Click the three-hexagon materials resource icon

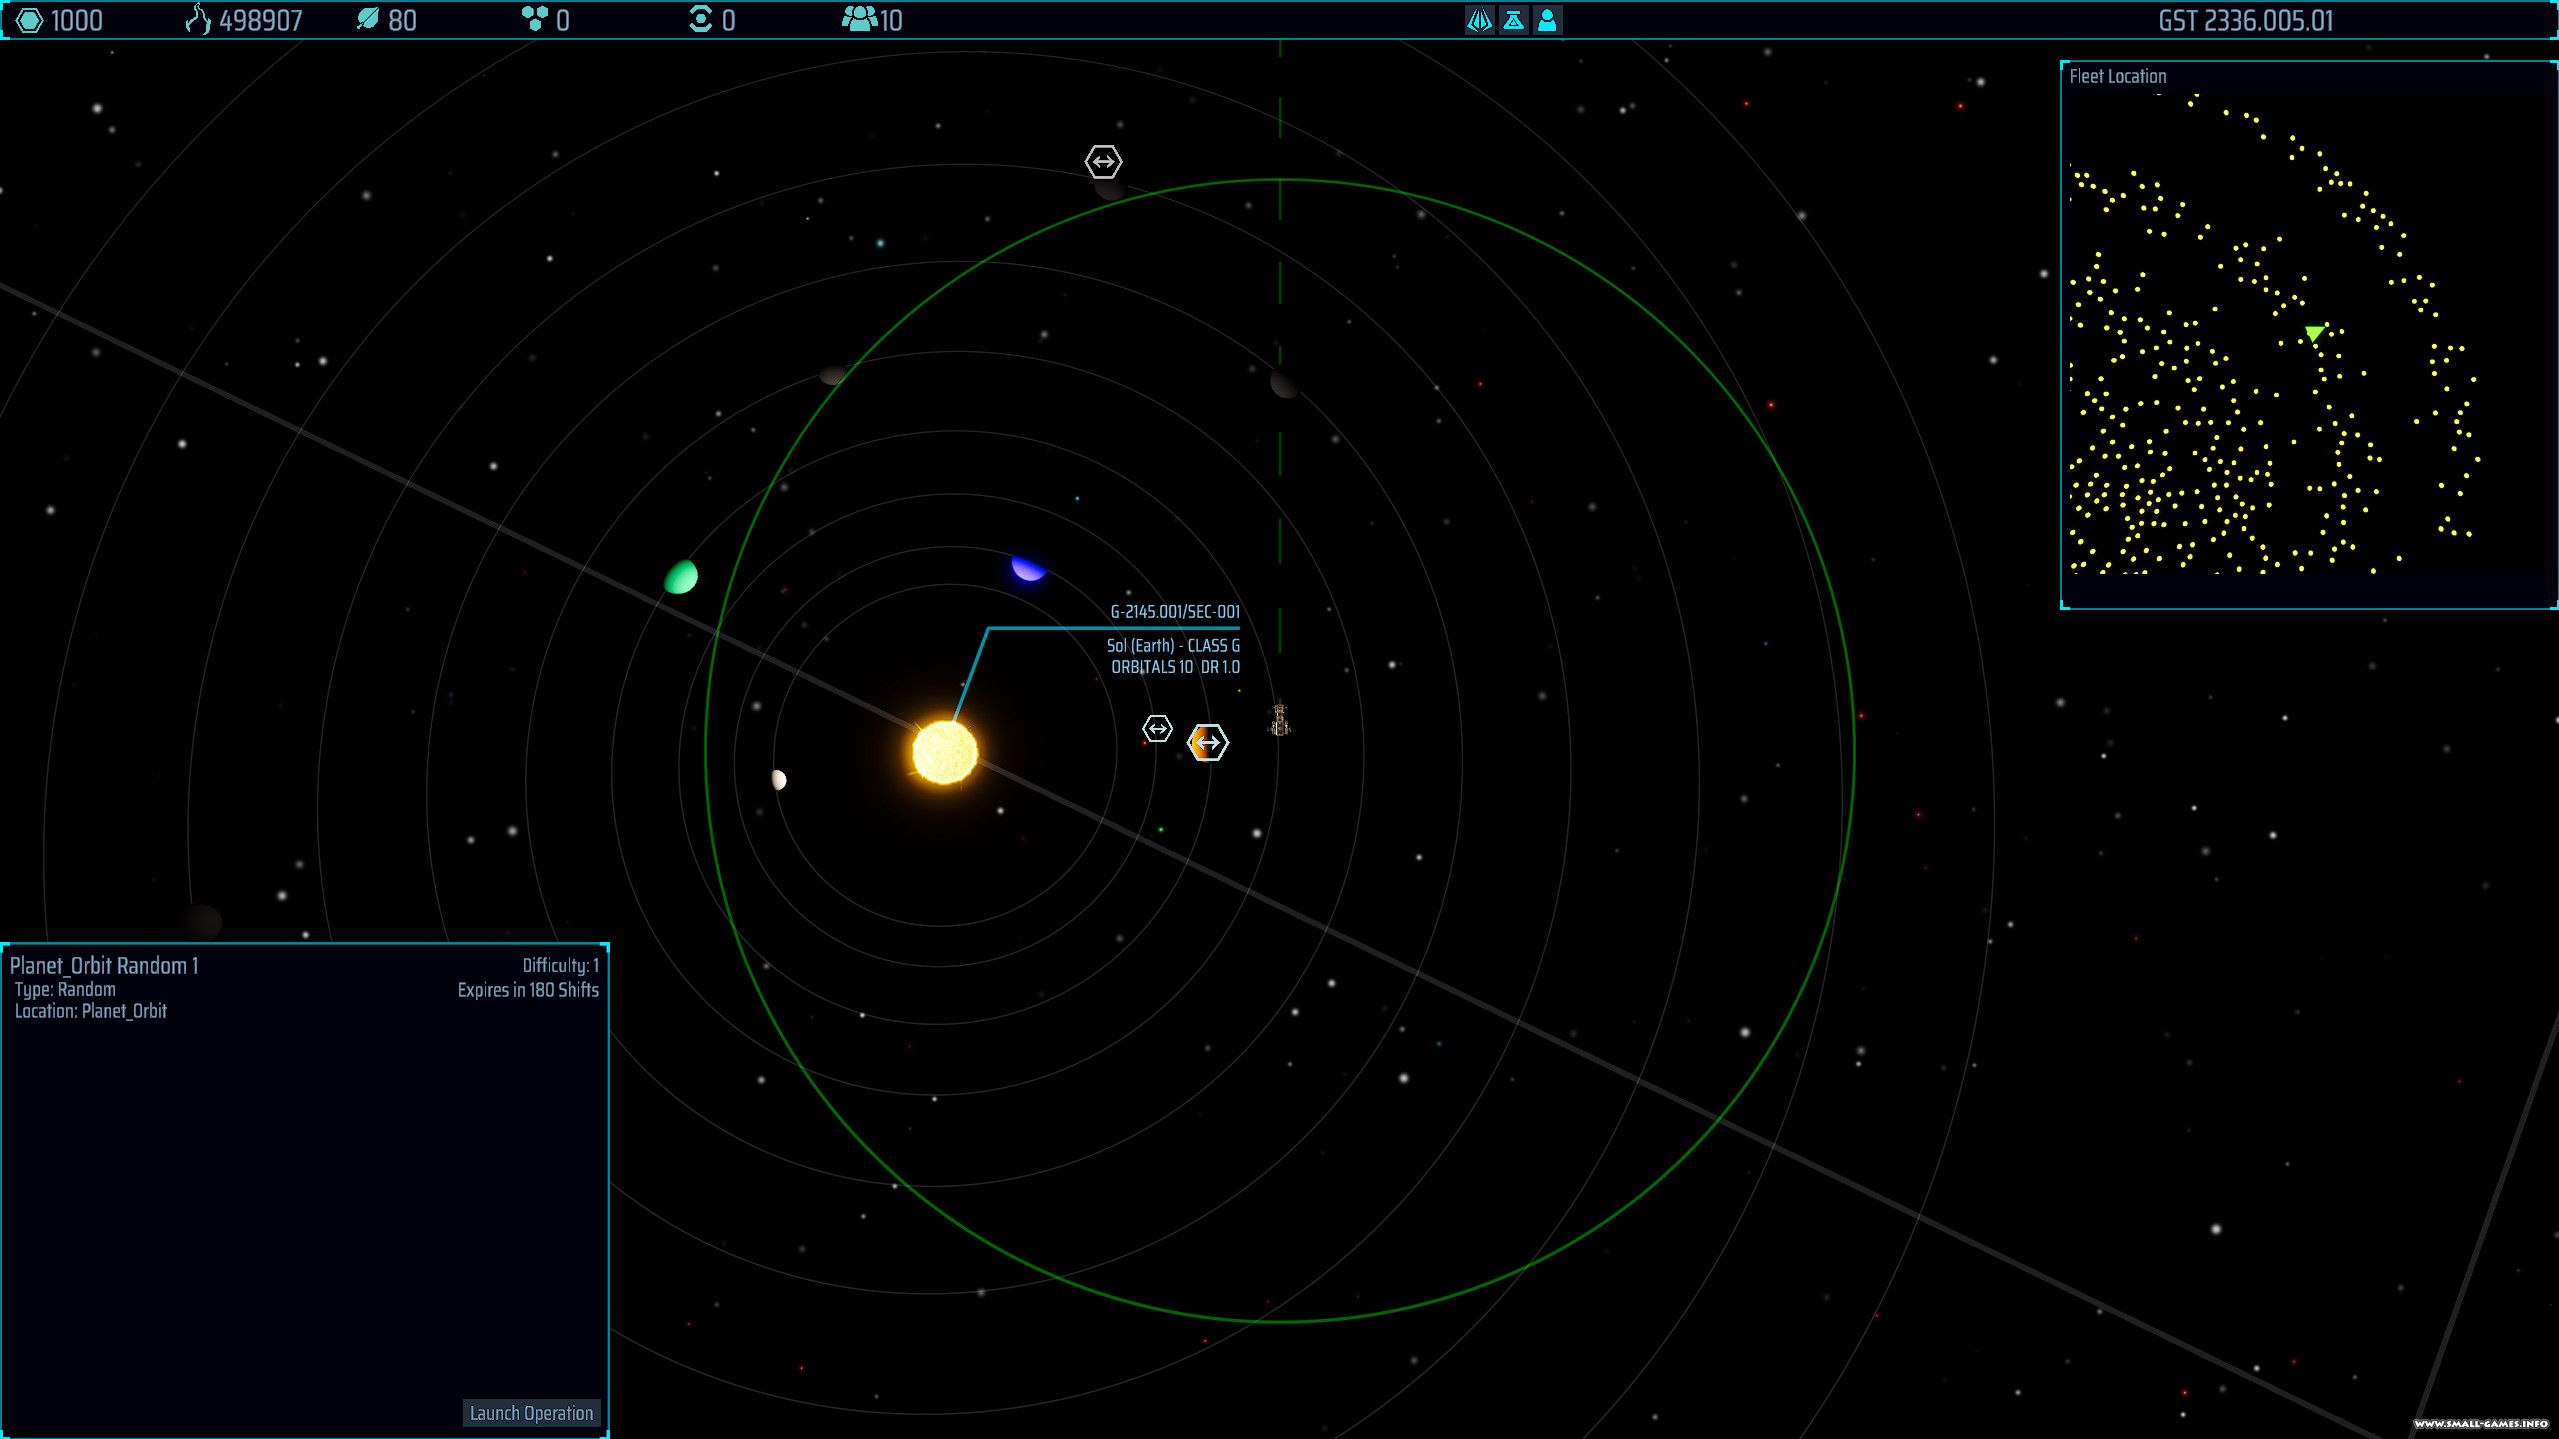pyautogui.click(x=535, y=20)
